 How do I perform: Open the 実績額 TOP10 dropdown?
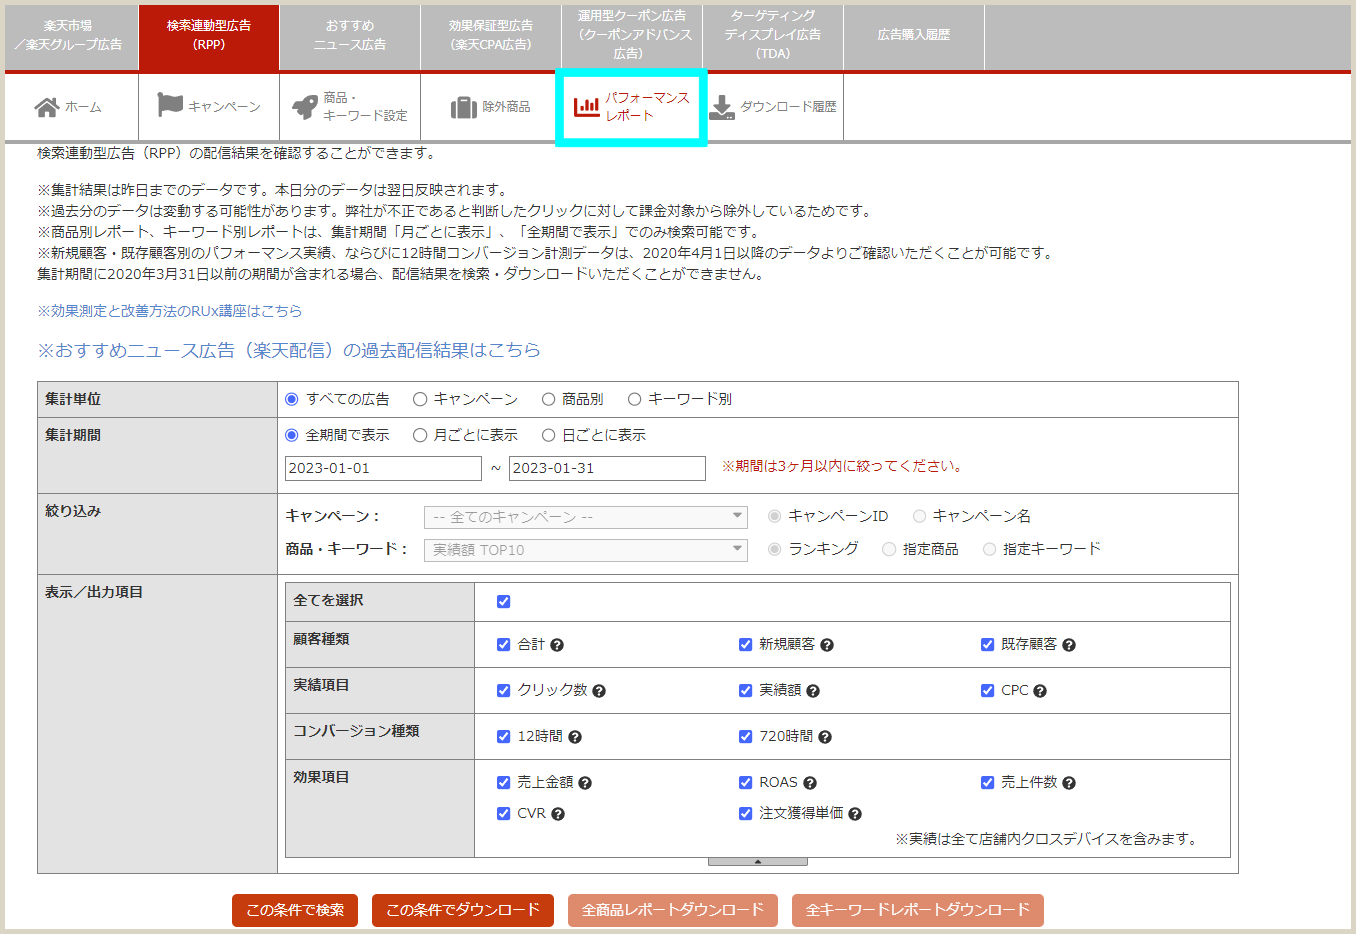pos(586,550)
